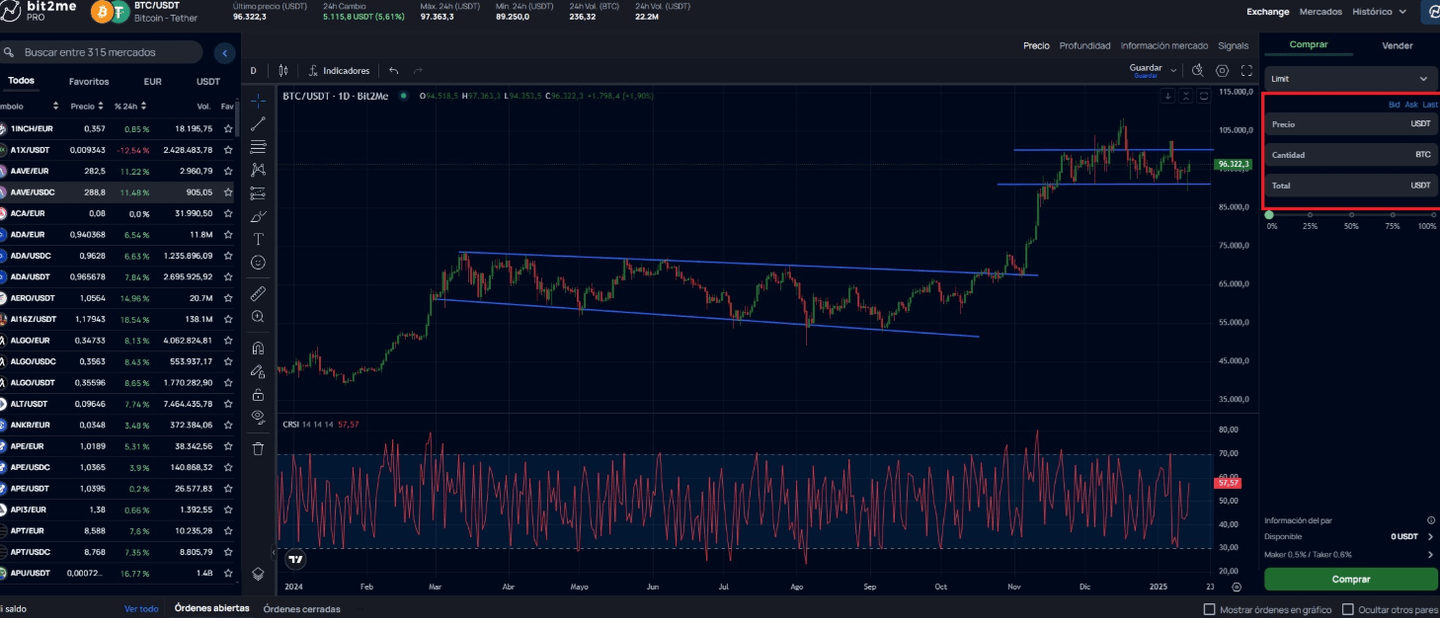Select the brush drawing tool

coord(258,216)
